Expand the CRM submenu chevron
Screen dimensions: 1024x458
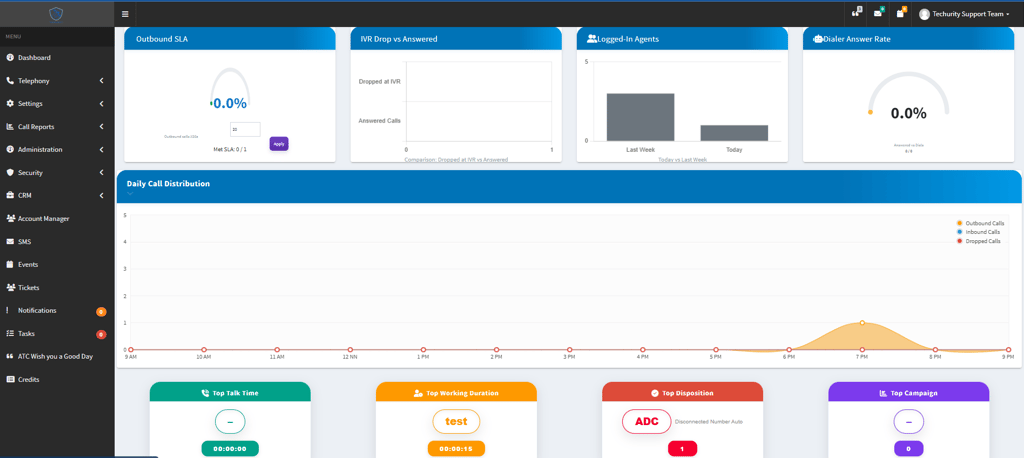pyautogui.click(x=102, y=195)
